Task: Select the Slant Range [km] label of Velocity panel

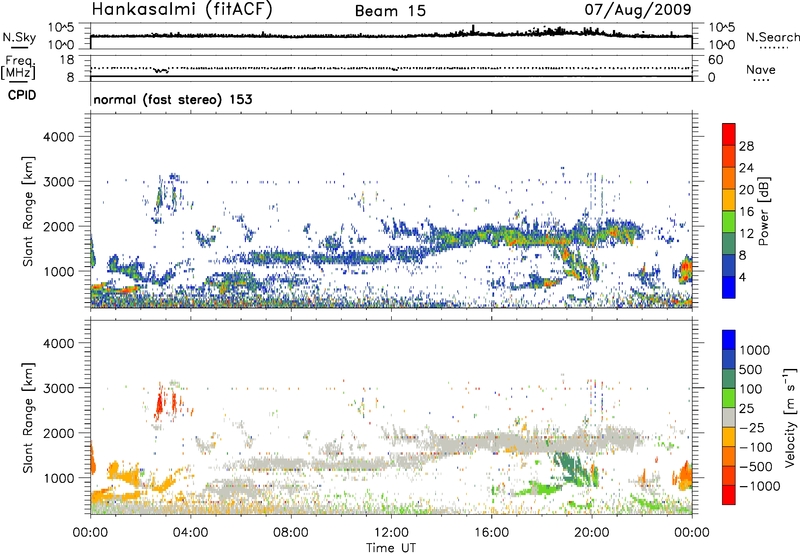Action: (x=28, y=417)
